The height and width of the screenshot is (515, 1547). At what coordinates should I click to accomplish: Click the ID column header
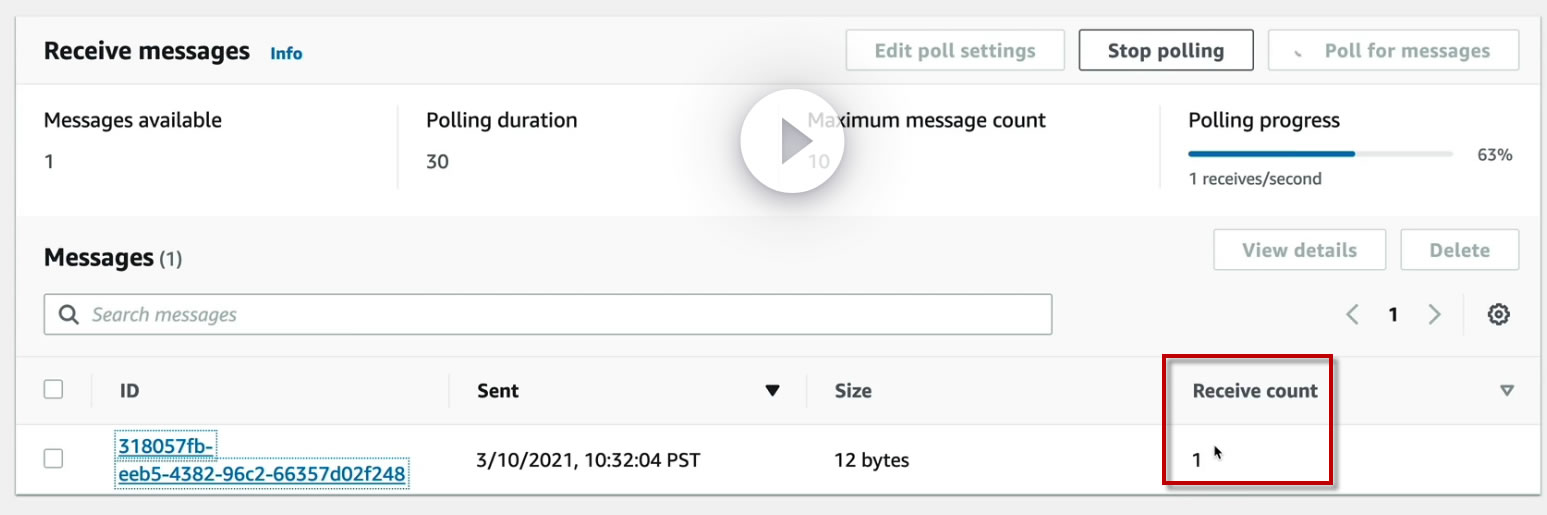(x=129, y=391)
